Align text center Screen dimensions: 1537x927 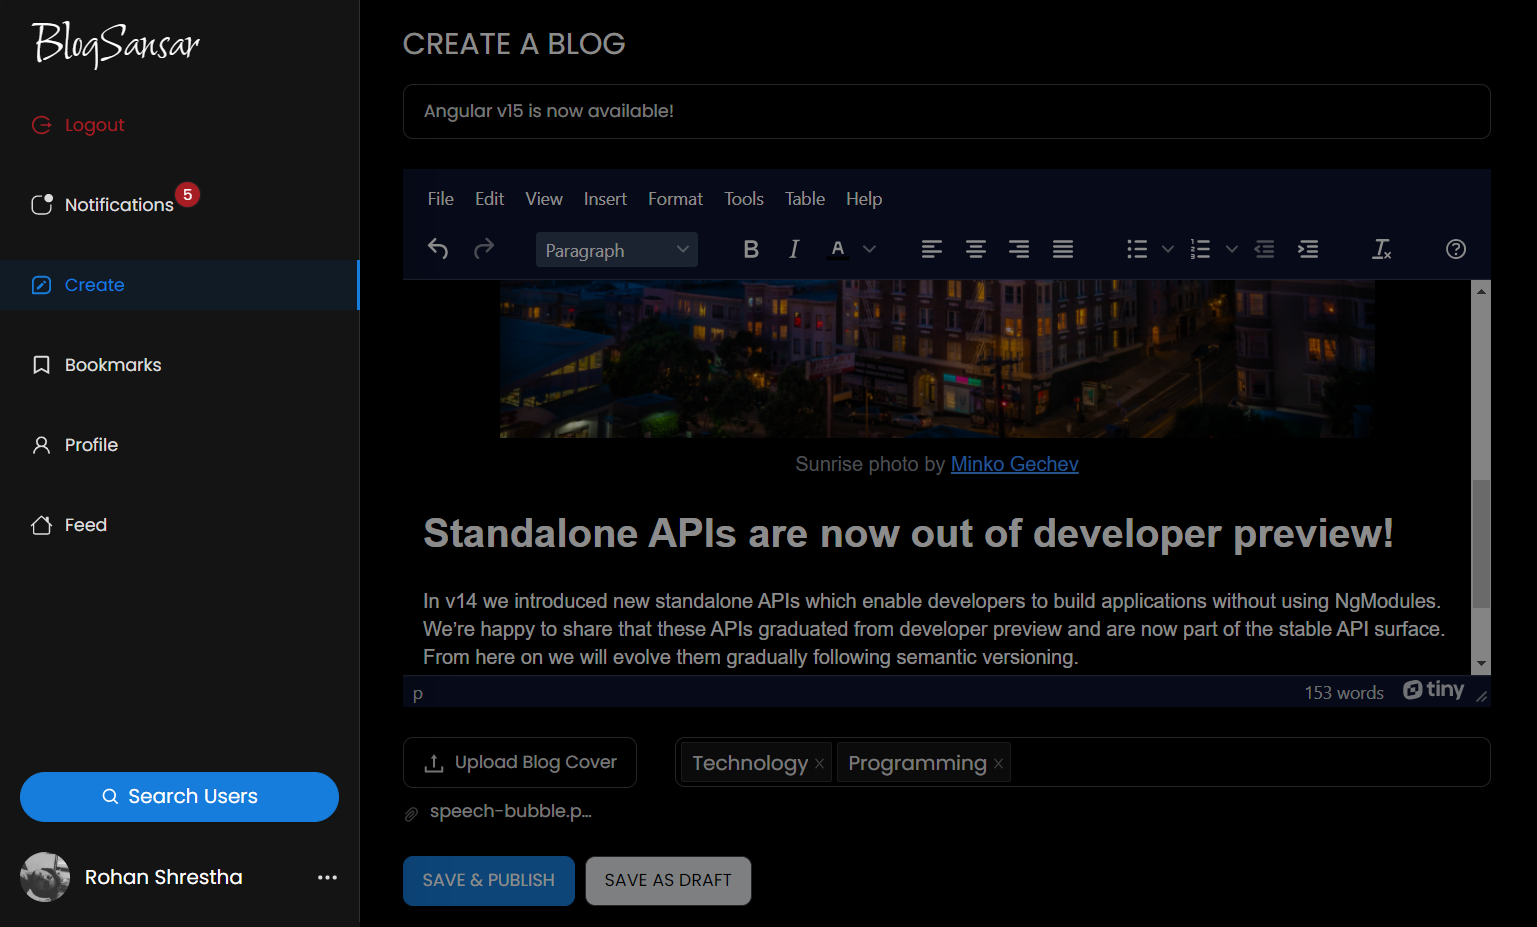976,249
